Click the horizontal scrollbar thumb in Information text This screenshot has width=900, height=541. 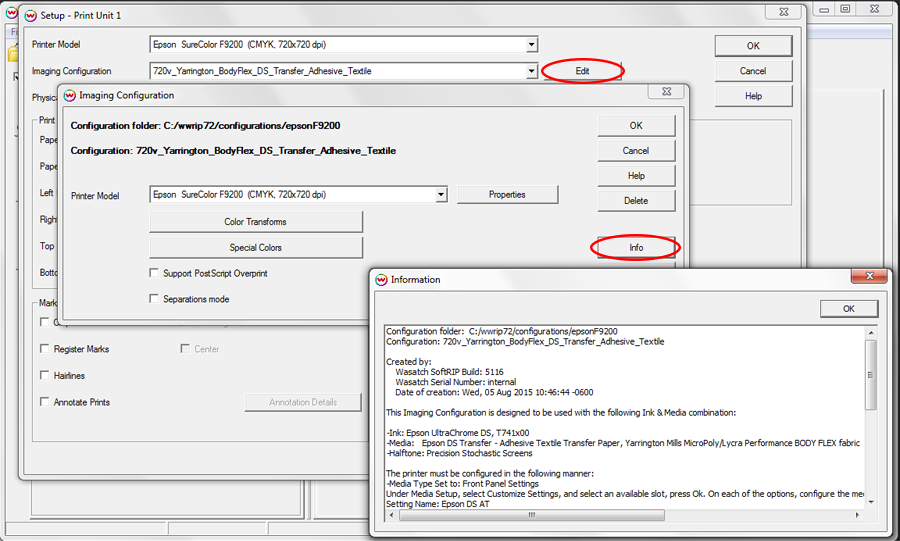coord(532,515)
